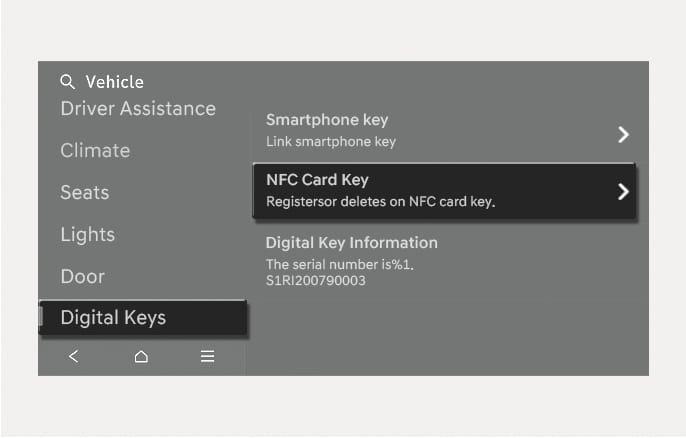The image size is (686, 438).
Task: Open the NFC Card Key option
Action: click(x=317, y=180)
